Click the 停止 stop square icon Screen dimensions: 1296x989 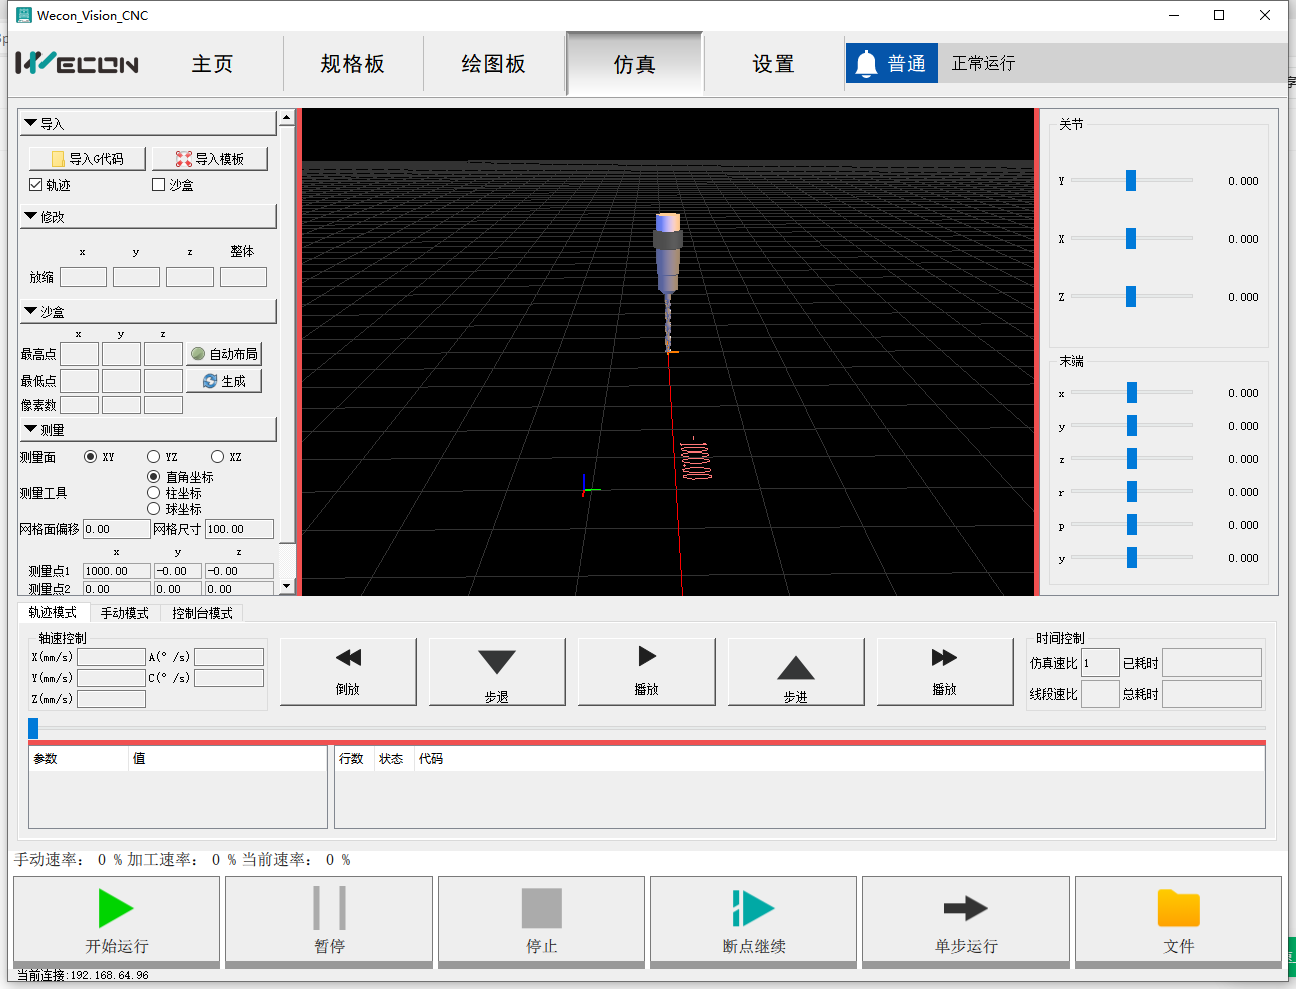tap(541, 908)
